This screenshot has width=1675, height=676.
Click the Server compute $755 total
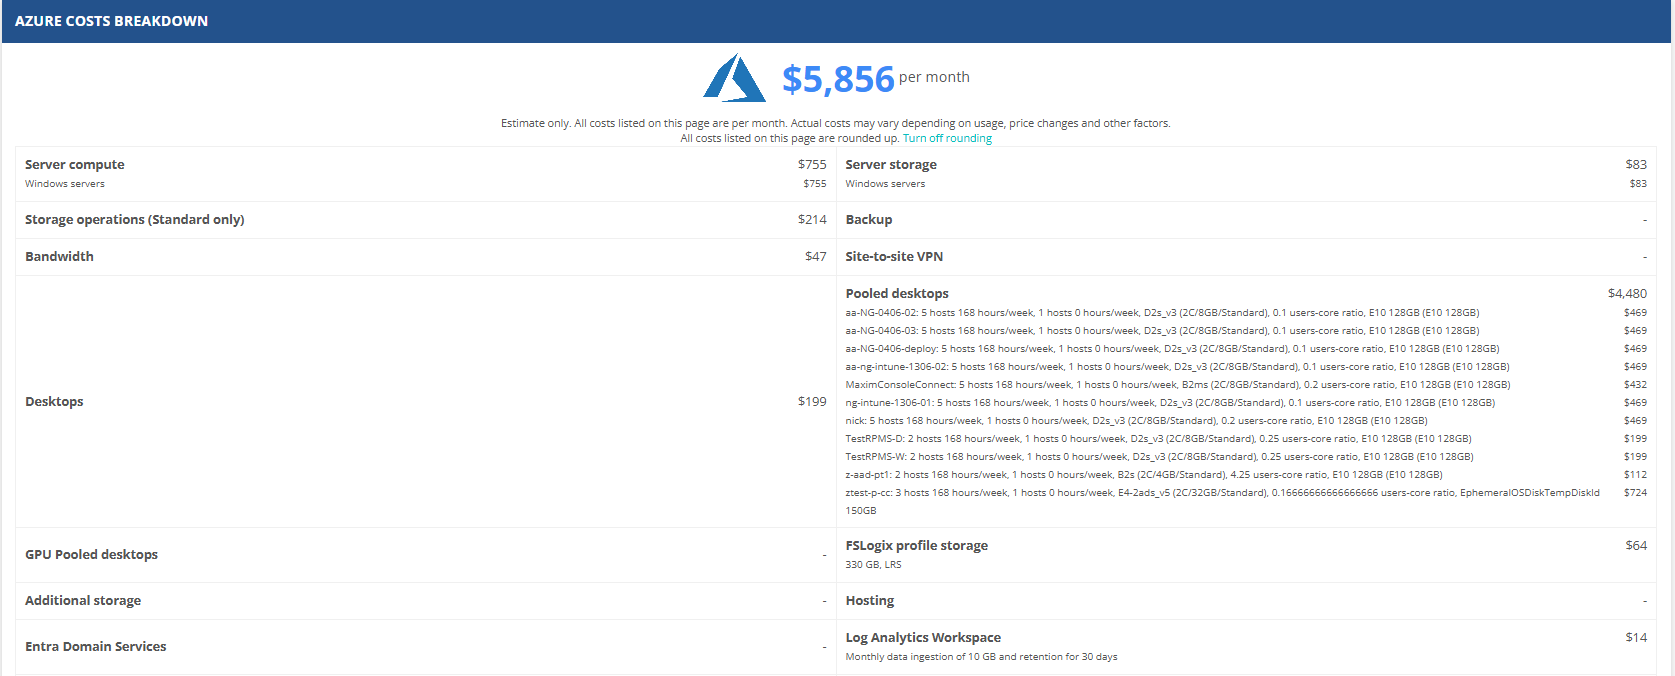pos(812,164)
